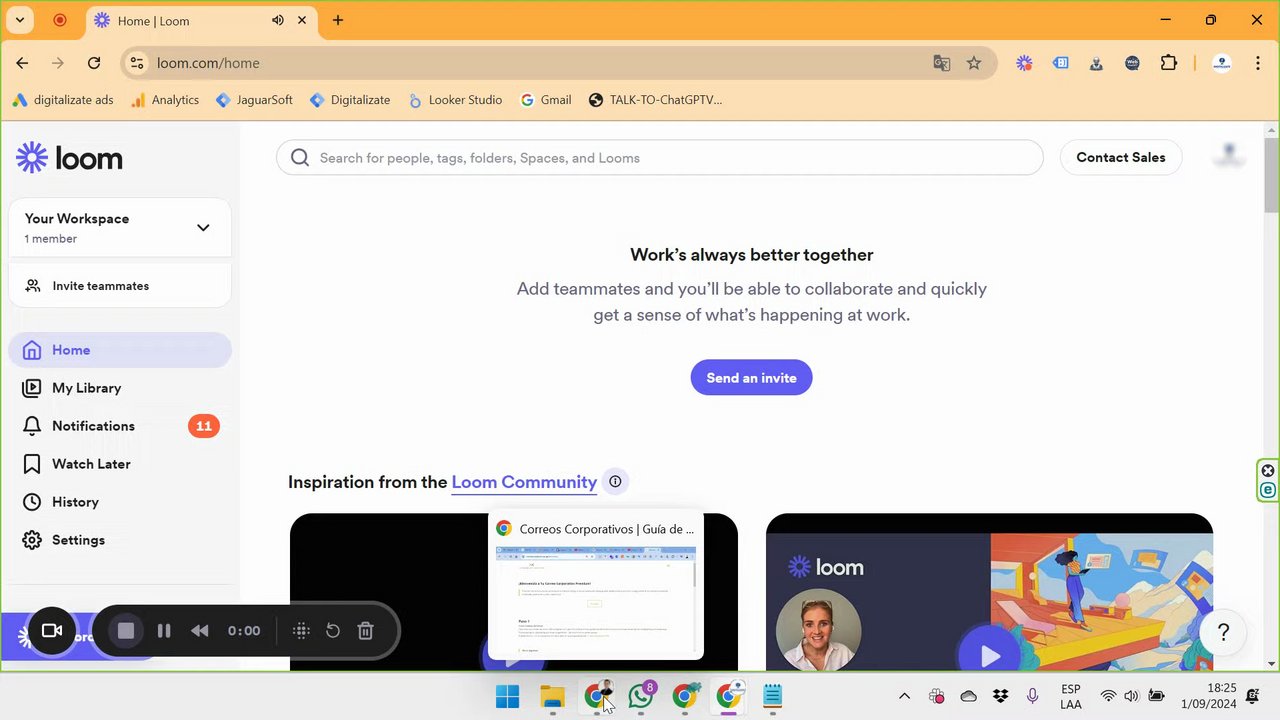Click the Loom extension icon in Chrome toolbar
Screen dimensions: 1280x720
1024,63
